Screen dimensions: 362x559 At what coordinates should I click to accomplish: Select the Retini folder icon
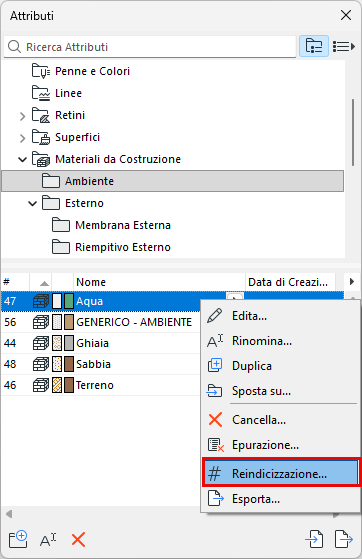tap(40, 115)
